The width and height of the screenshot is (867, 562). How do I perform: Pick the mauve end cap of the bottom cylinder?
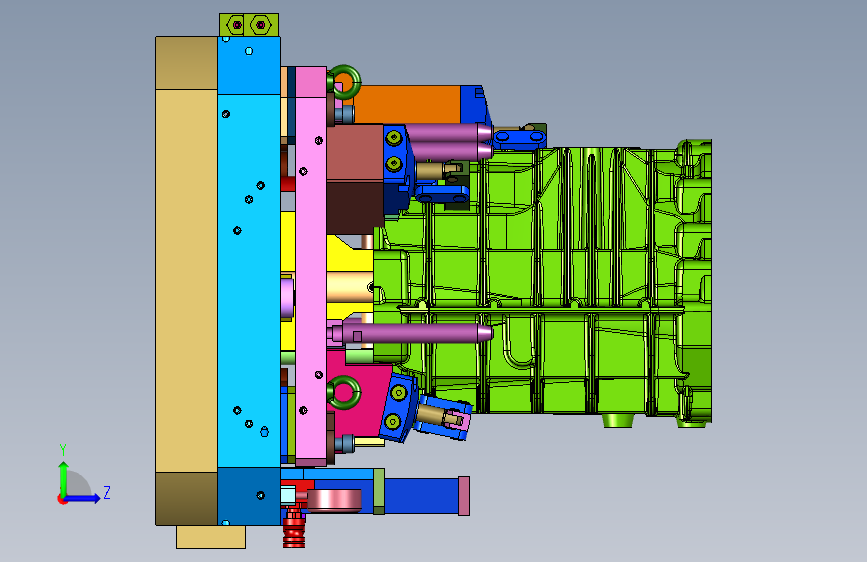pyautogui.click(x=464, y=496)
